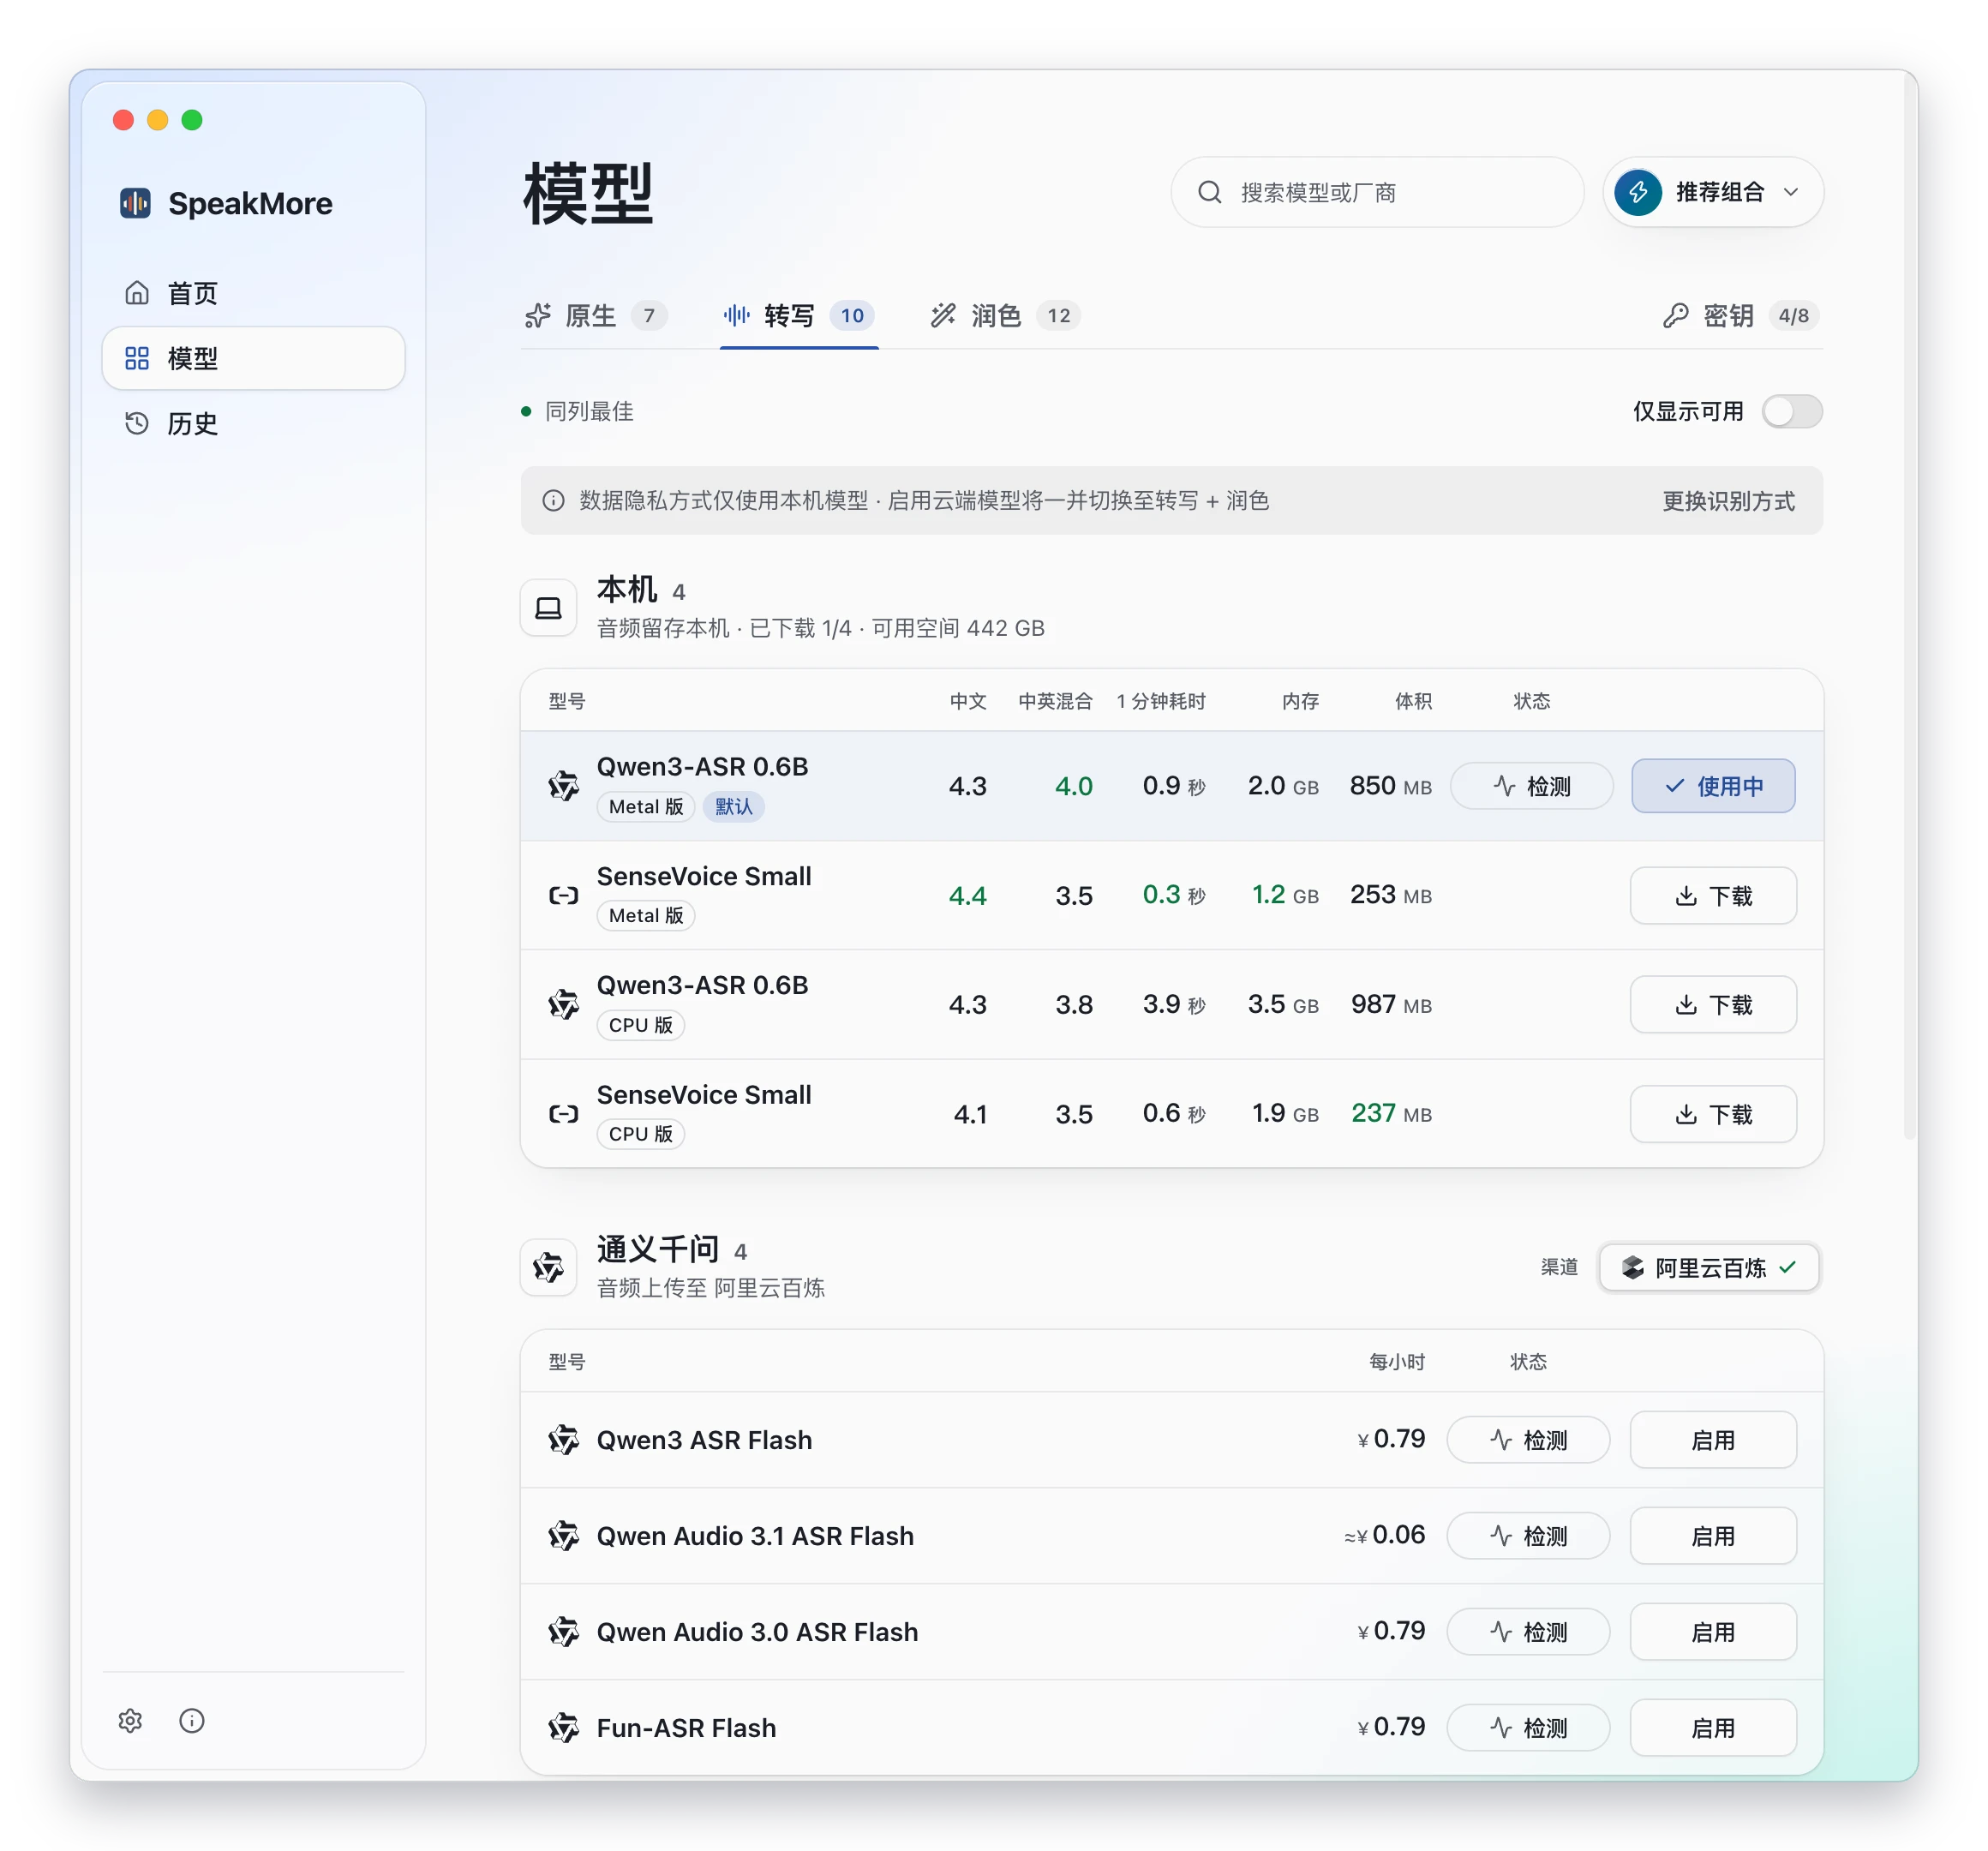Open the info icon at sidebar bottom
1988x1851 pixels.
(x=192, y=1720)
